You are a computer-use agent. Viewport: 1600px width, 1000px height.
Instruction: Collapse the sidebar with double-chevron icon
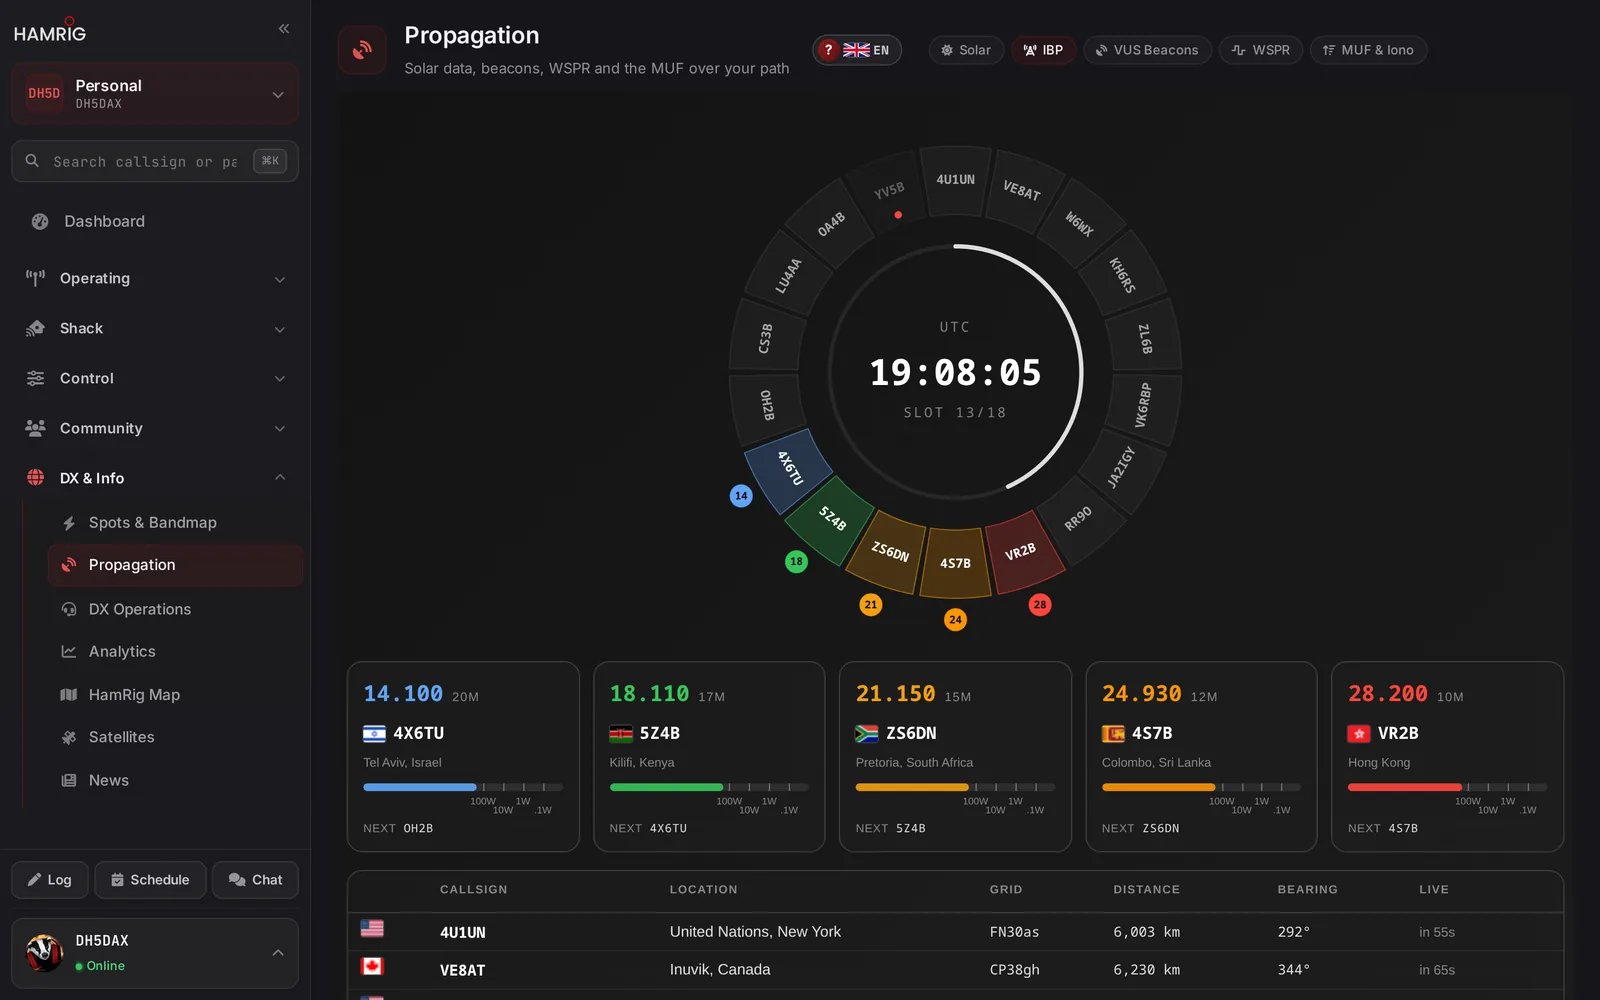coord(284,29)
